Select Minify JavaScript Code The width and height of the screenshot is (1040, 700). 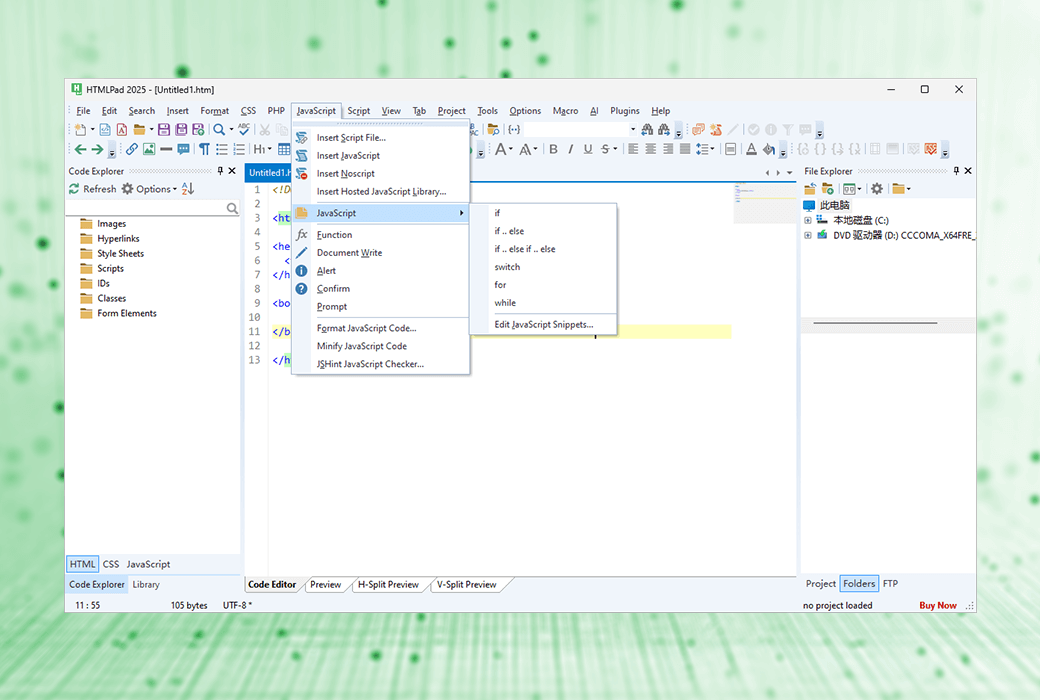tap(381, 346)
